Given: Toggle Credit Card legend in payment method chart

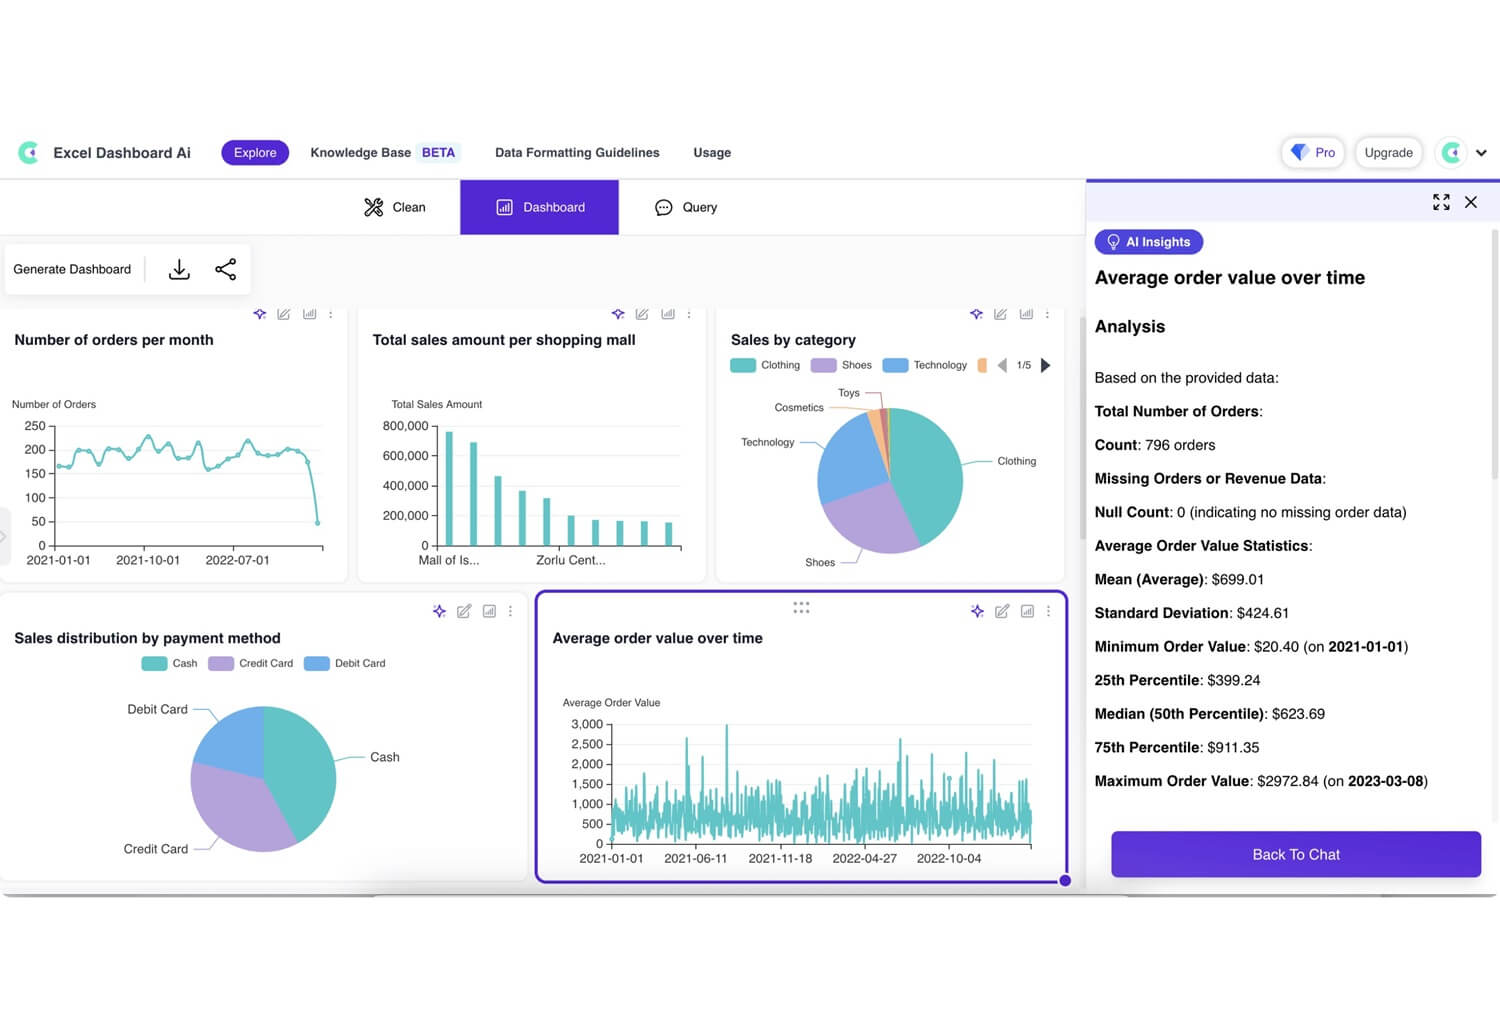Looking at the screenshot, I should tap(250, 663).
